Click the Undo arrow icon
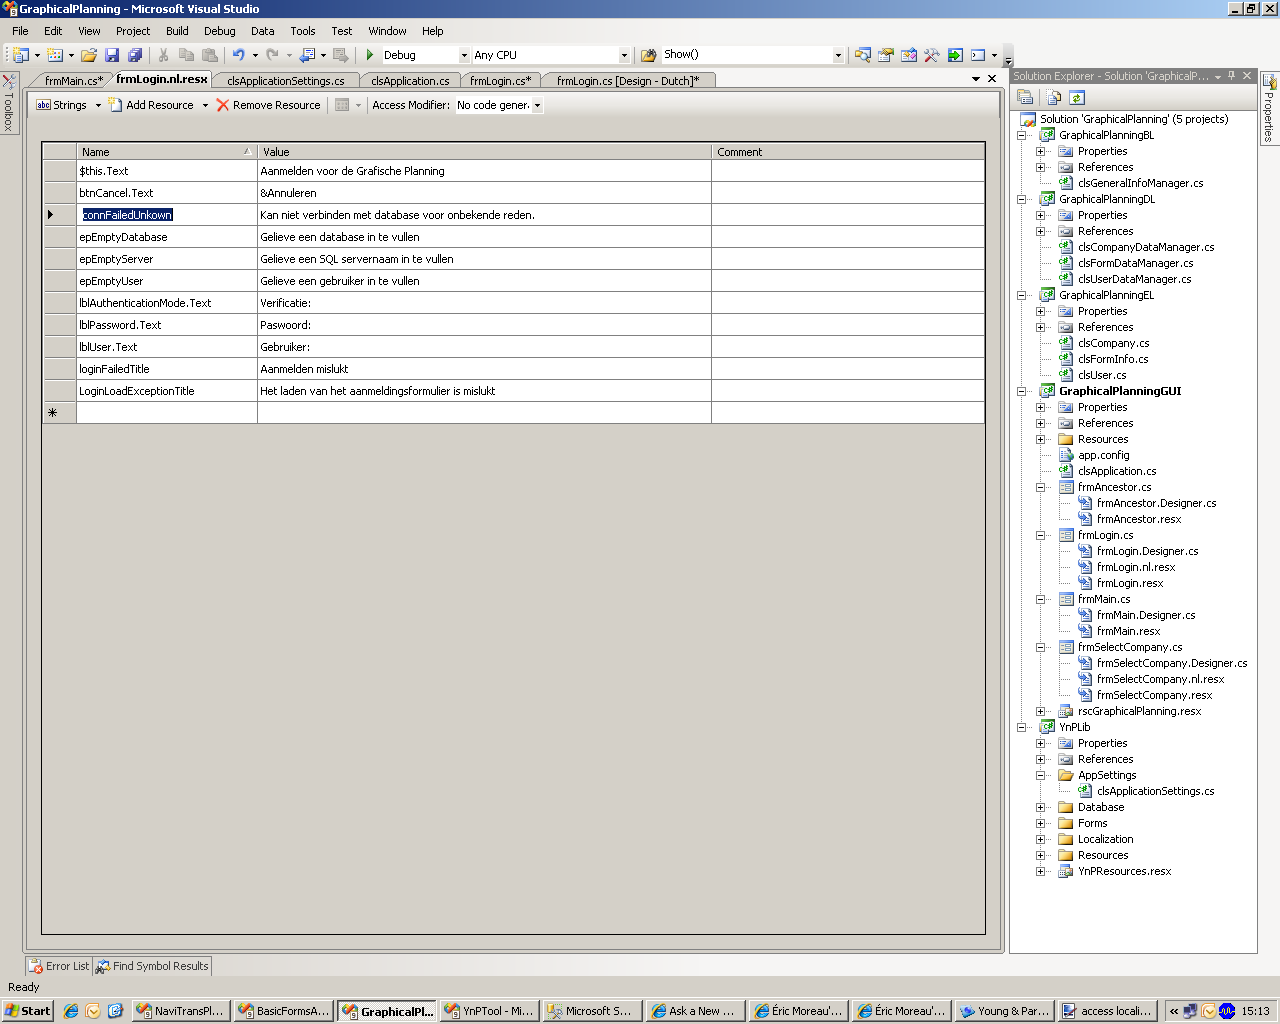 tap(239, 55)
